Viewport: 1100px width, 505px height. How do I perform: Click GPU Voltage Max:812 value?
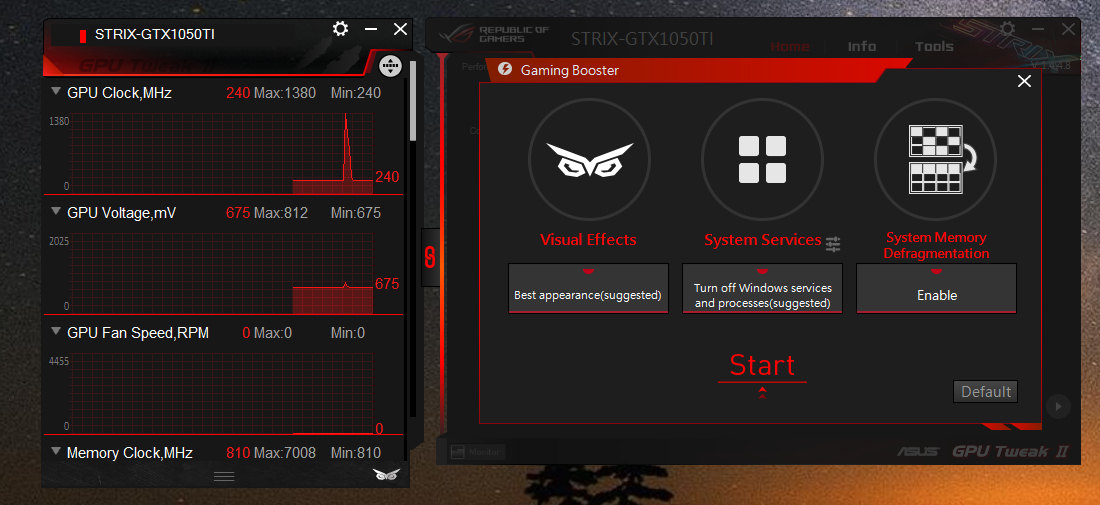pos(281,213)
